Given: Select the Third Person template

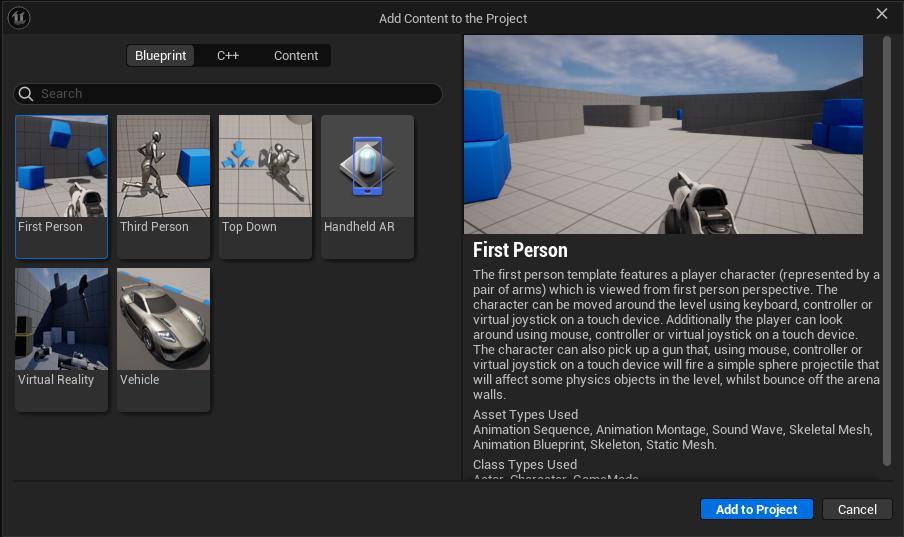Looking at the screenshot, I should 164,186.
